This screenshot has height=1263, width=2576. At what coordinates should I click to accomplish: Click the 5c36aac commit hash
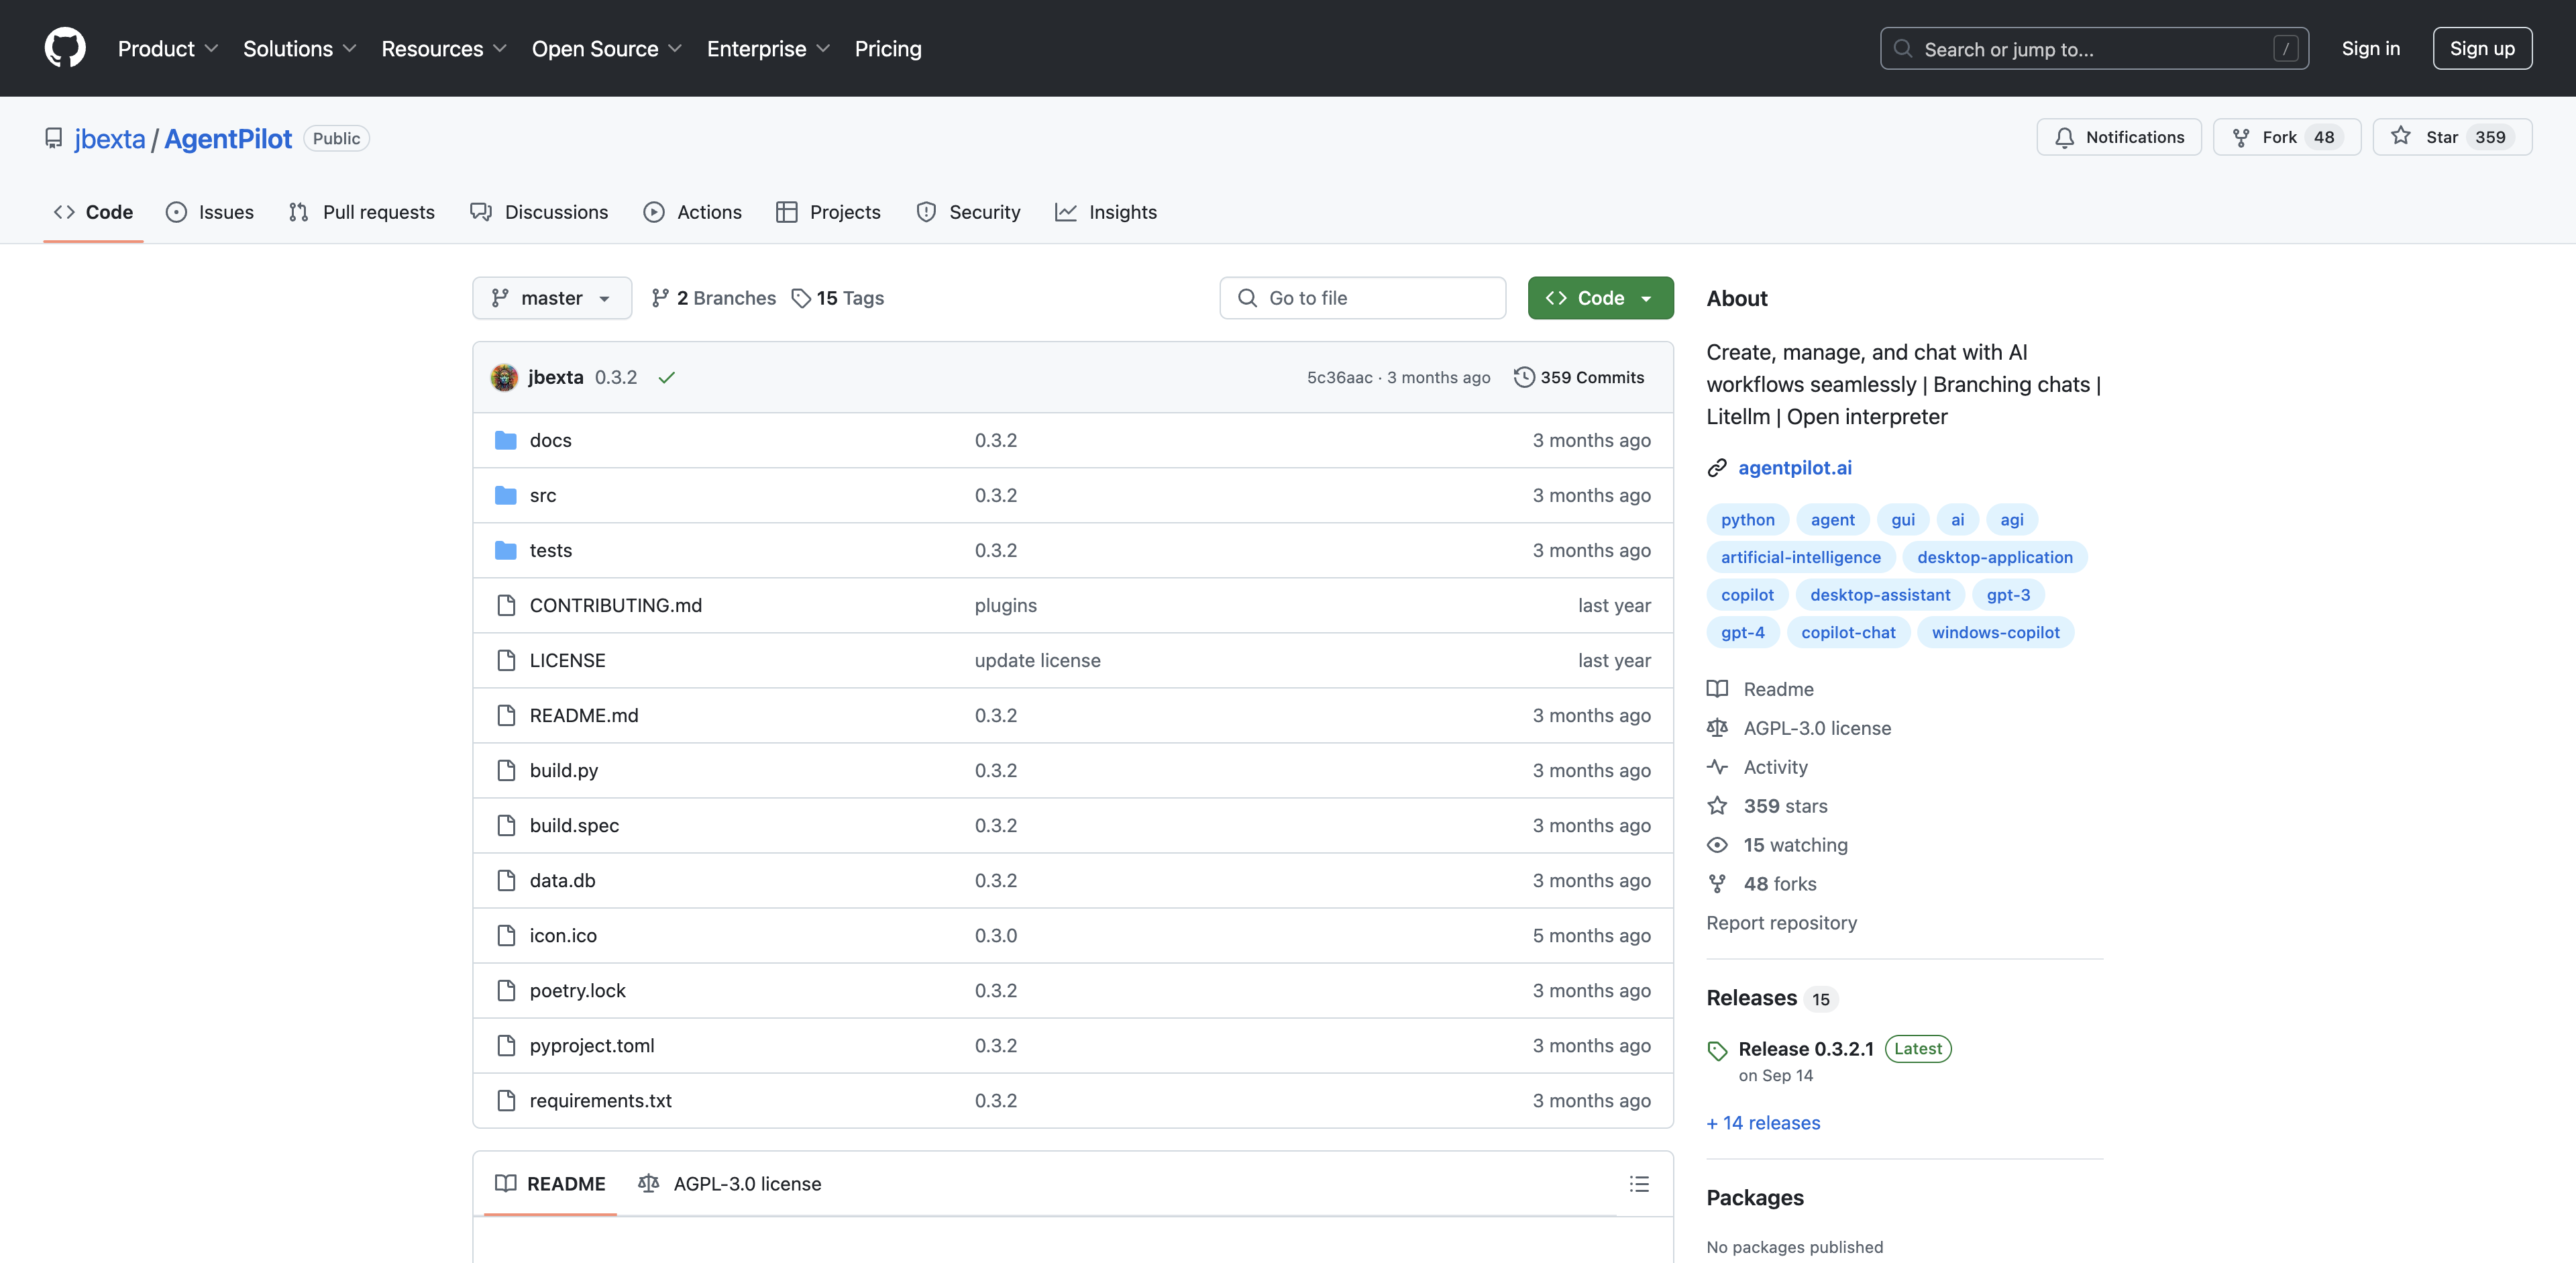pyautogui.click(x=1339, y=377)
